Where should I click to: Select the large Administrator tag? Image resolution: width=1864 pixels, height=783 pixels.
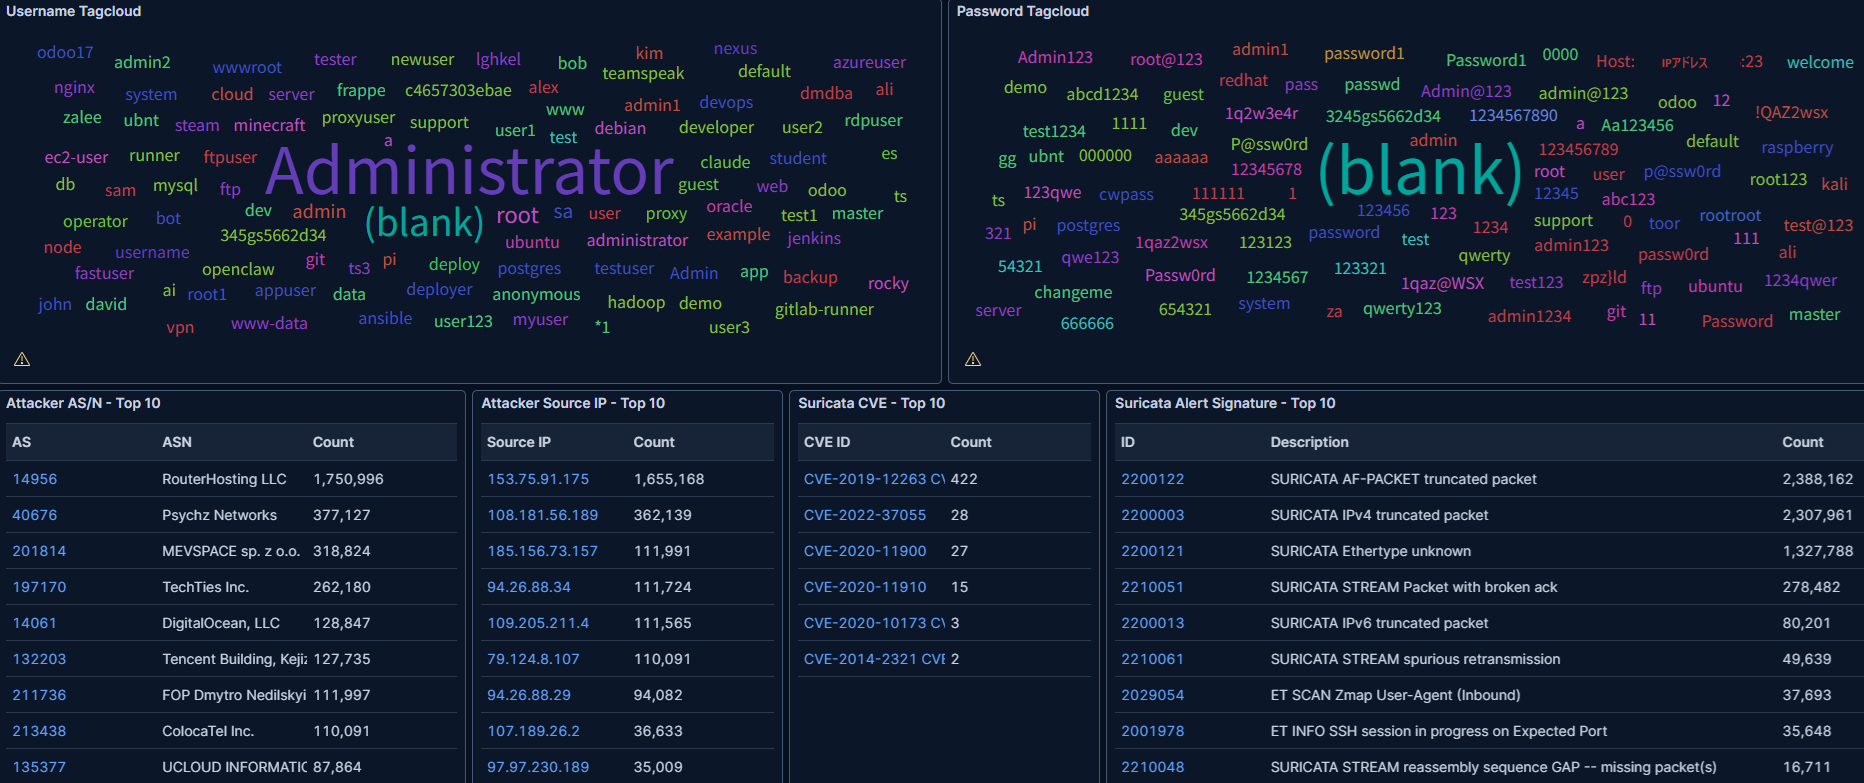[470, 171]
